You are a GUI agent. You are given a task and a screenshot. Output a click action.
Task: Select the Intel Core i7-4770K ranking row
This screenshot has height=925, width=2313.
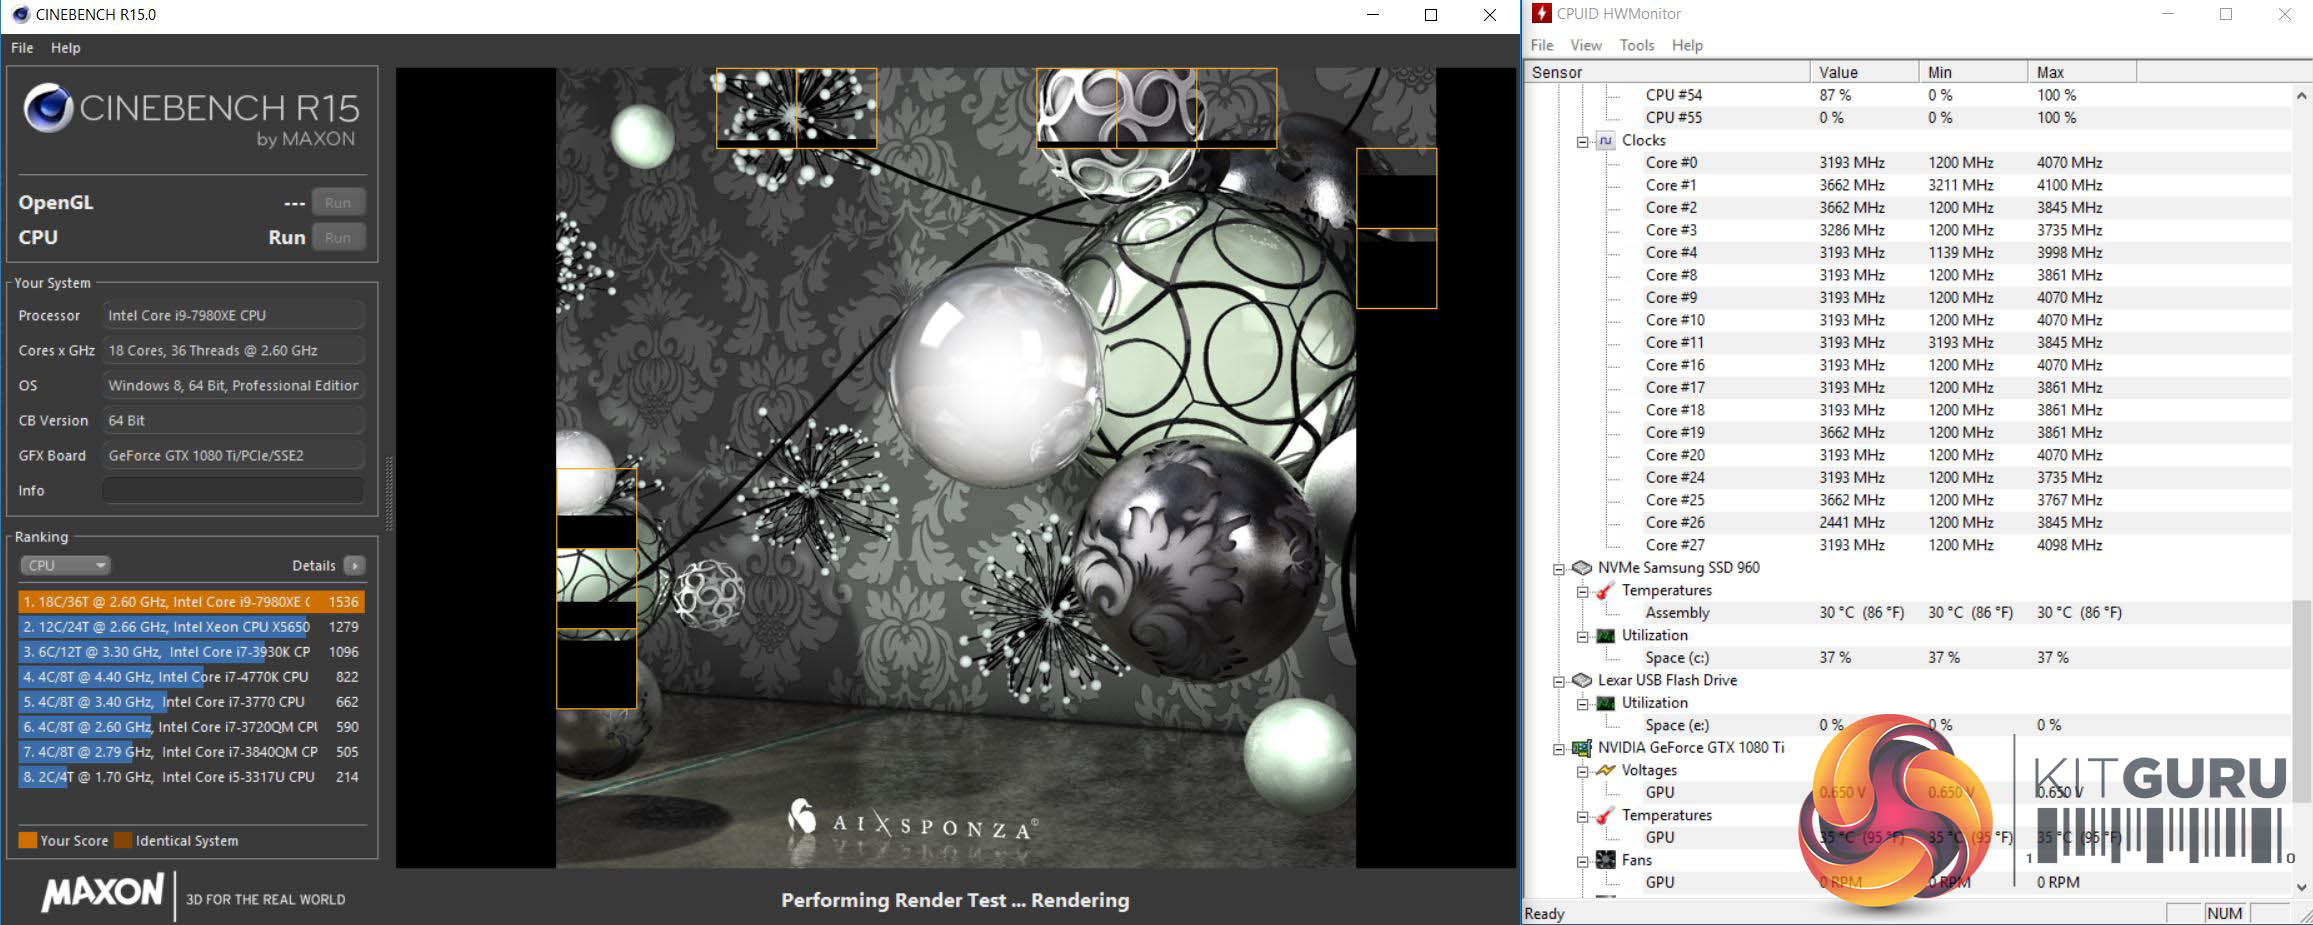[x=191, y=677]
